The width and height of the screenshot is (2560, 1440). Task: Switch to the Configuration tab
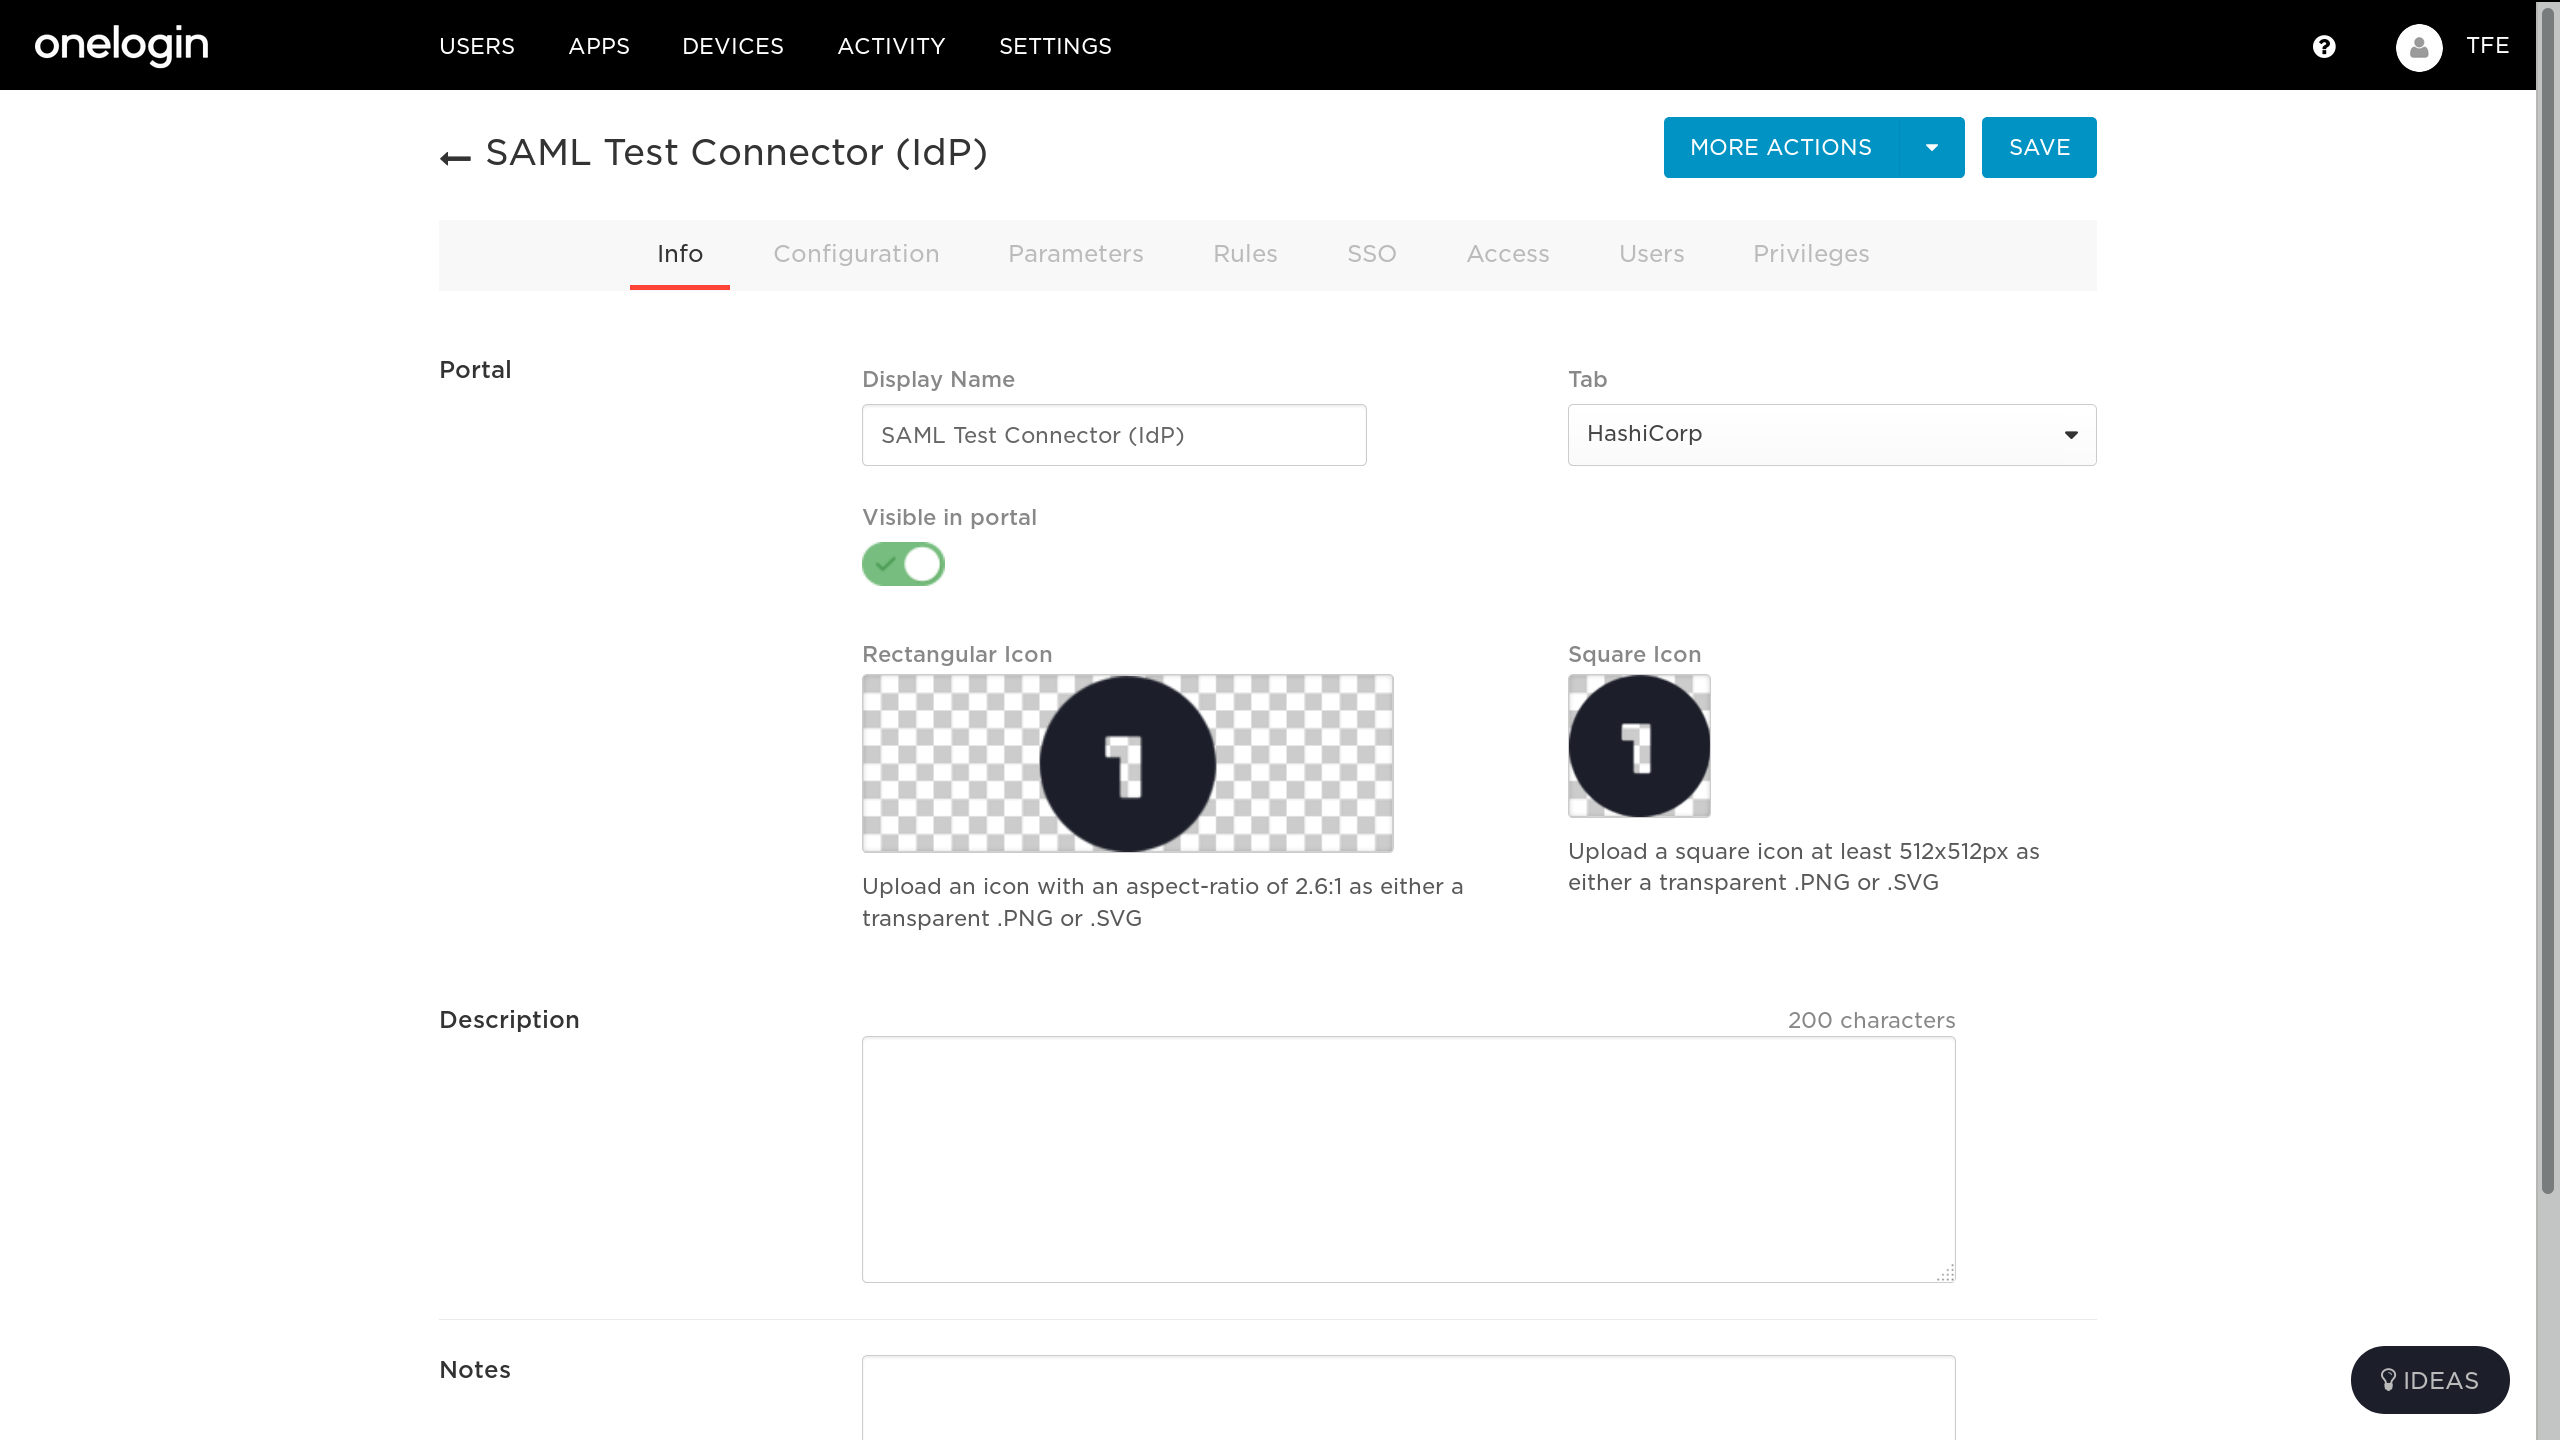coord(856,254)
